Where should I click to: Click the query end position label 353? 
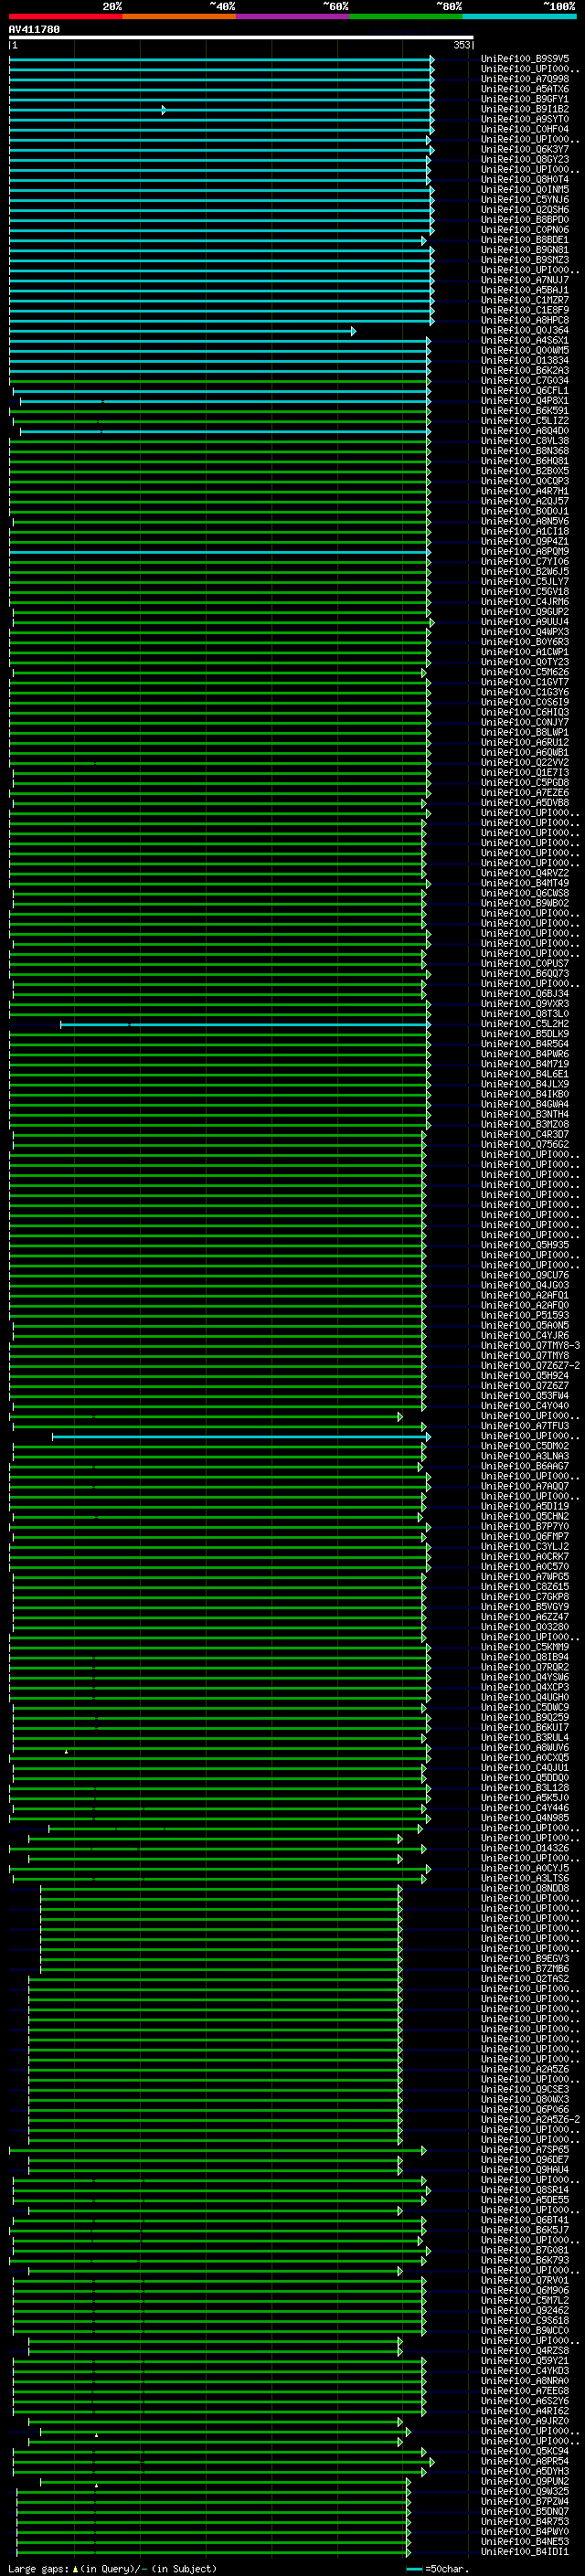[461, 45]
